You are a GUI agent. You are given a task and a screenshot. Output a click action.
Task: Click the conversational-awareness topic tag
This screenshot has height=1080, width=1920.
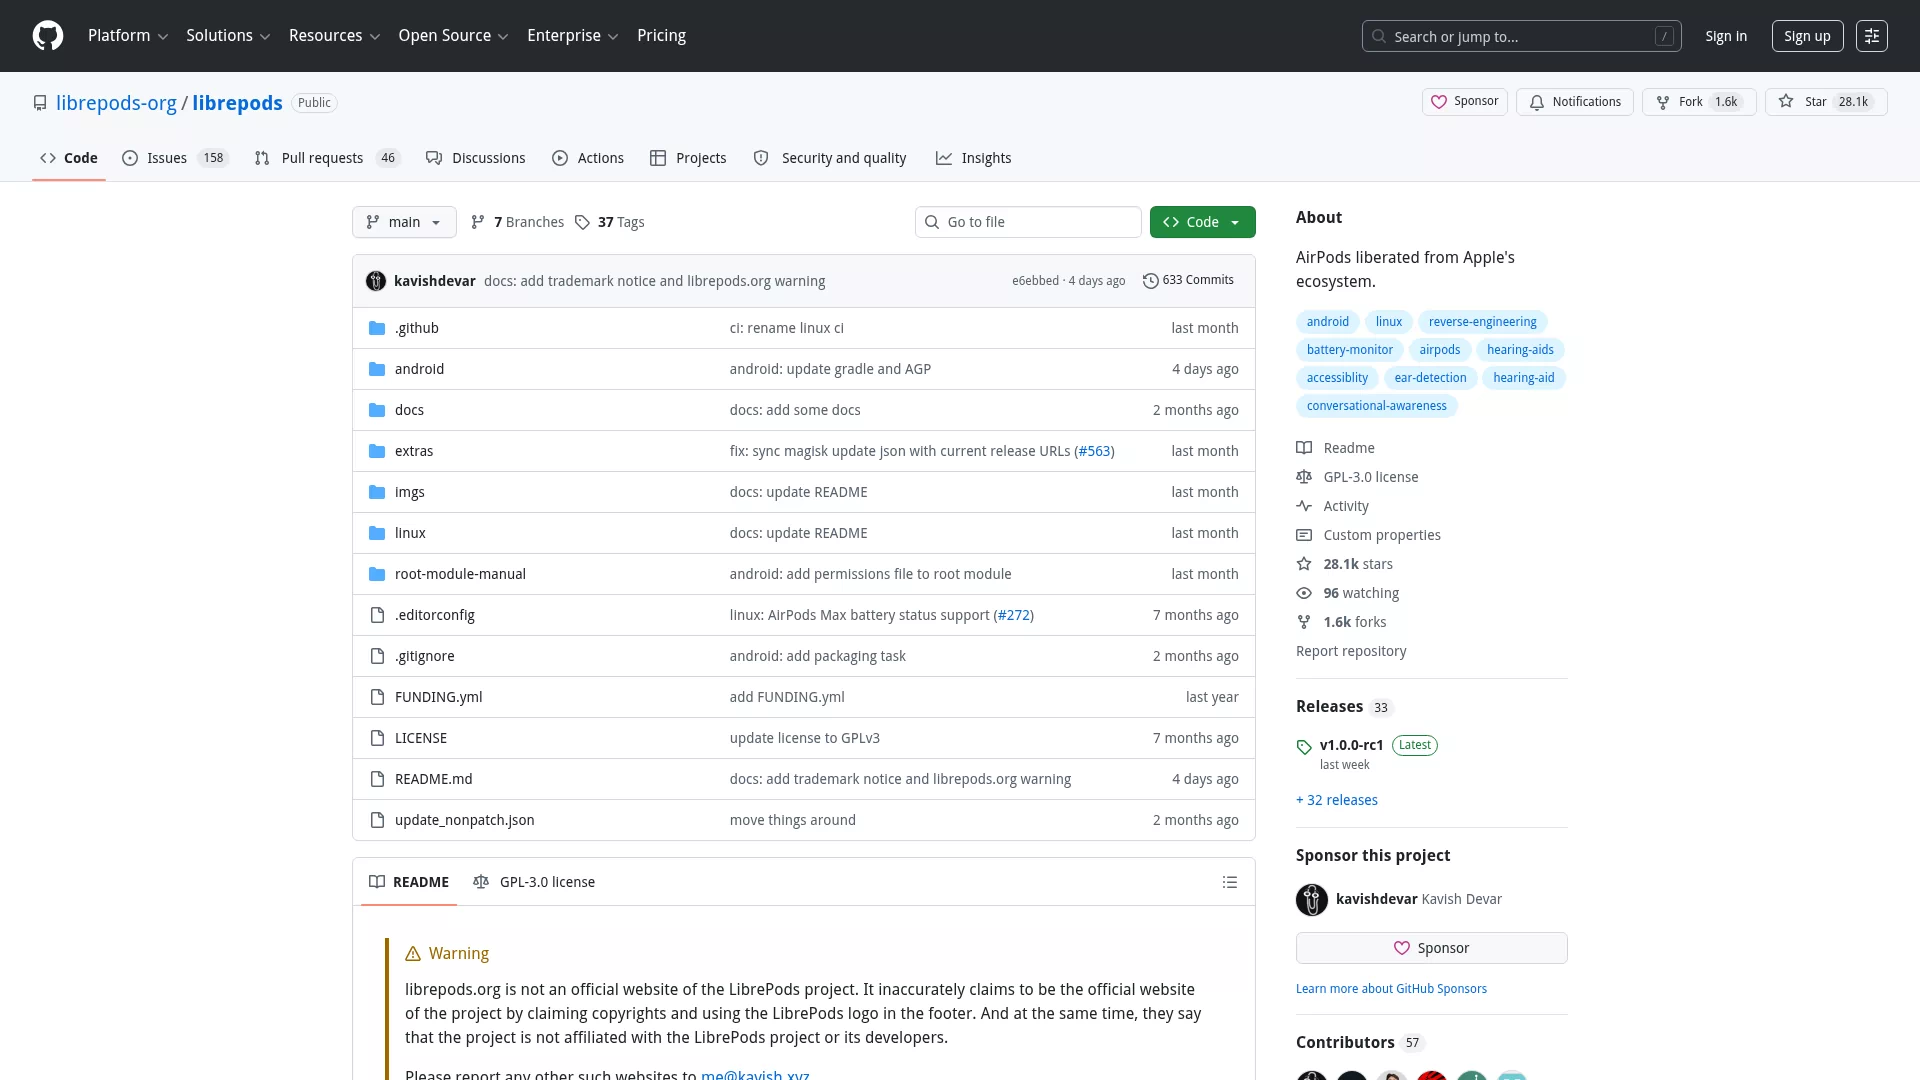(1376, 406)
